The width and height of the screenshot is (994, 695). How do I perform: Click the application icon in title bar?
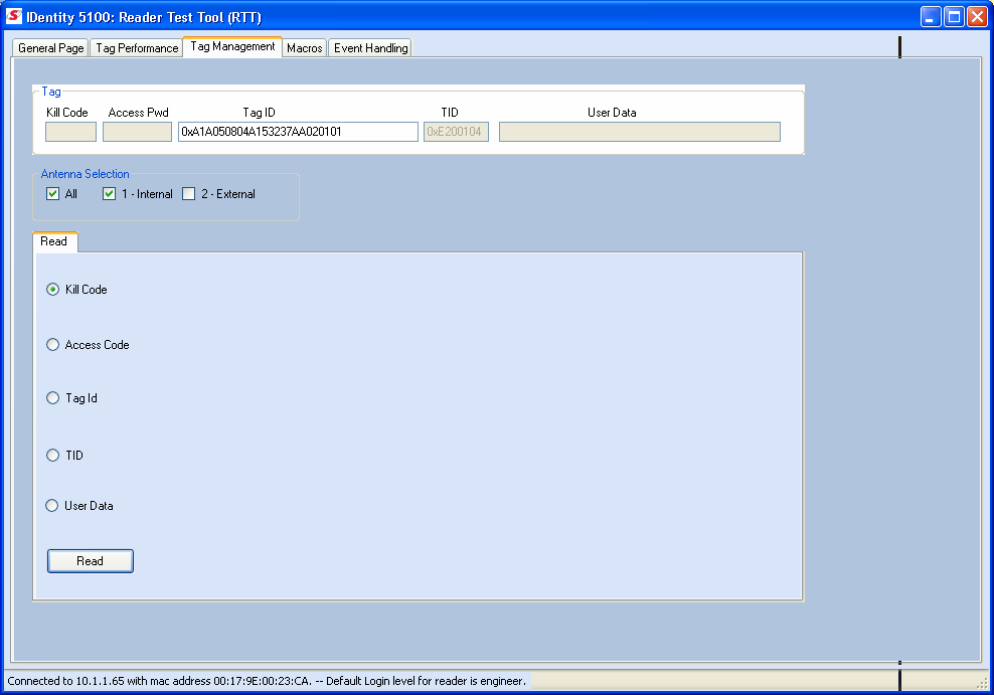(14, 16)
